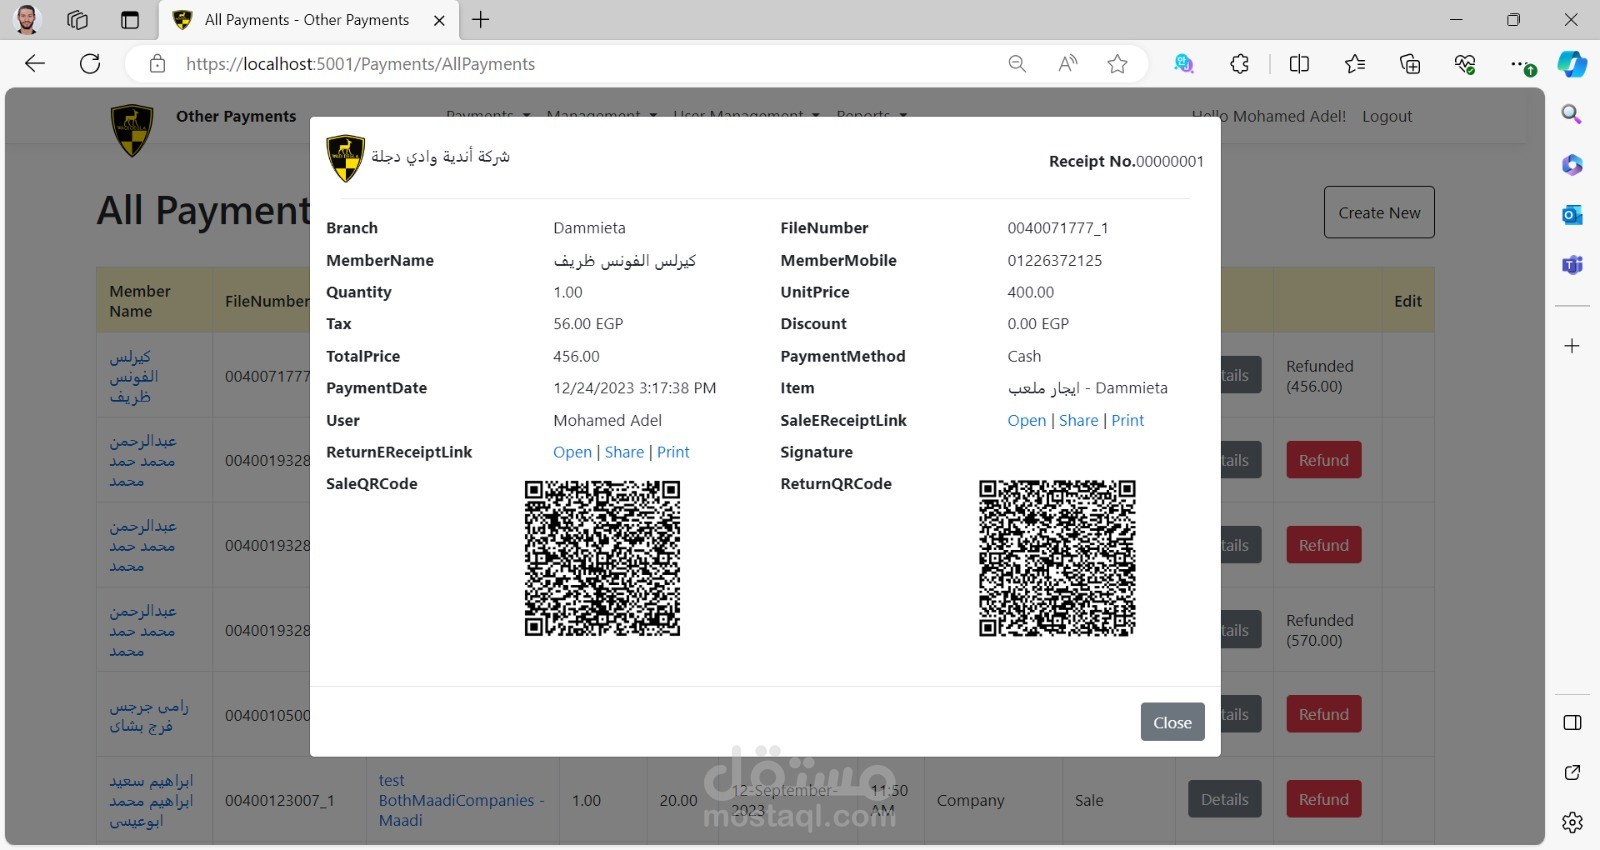Click the Hello Mohamed Adel! link
This screenshot has width=1600, height=850.
point(1268,116)
